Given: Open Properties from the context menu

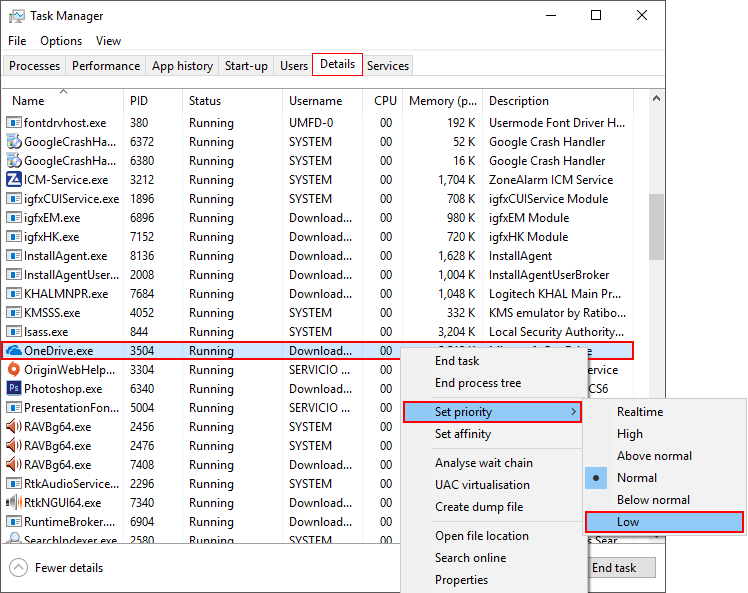Looking at the screenshot, I should tap(492, 580).
